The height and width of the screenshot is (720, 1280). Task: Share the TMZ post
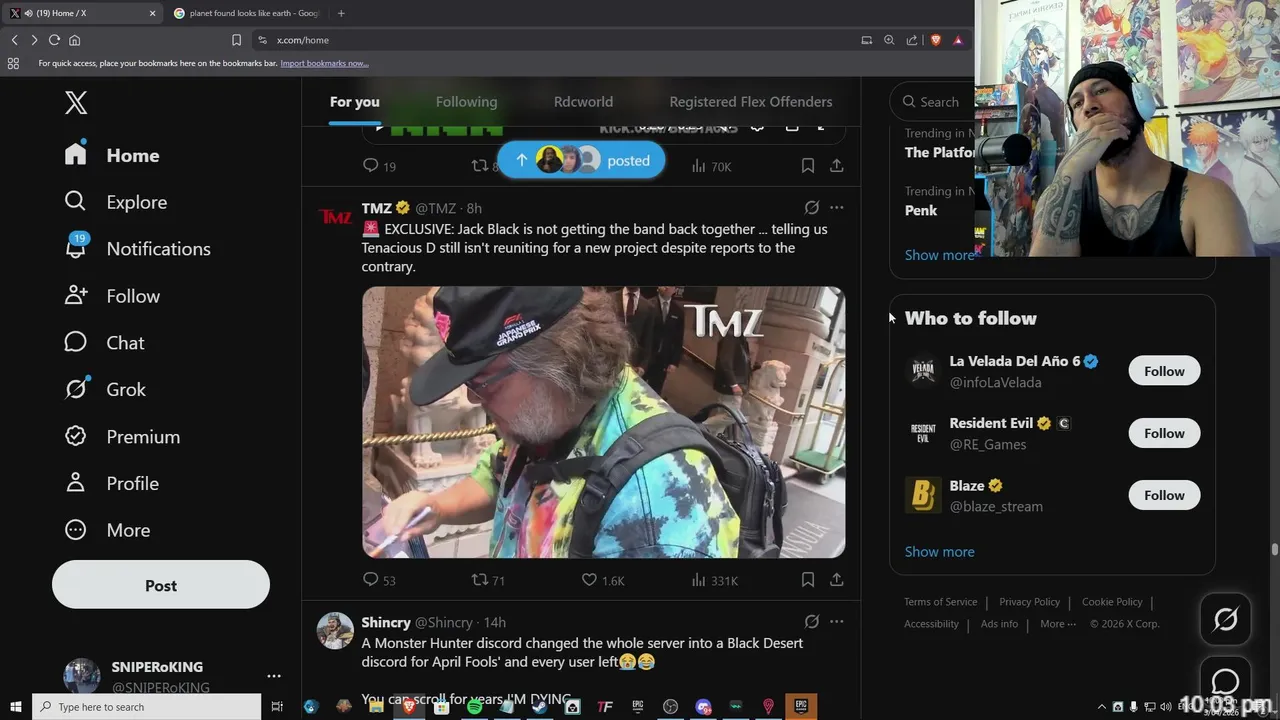click(x=837, y=580)
